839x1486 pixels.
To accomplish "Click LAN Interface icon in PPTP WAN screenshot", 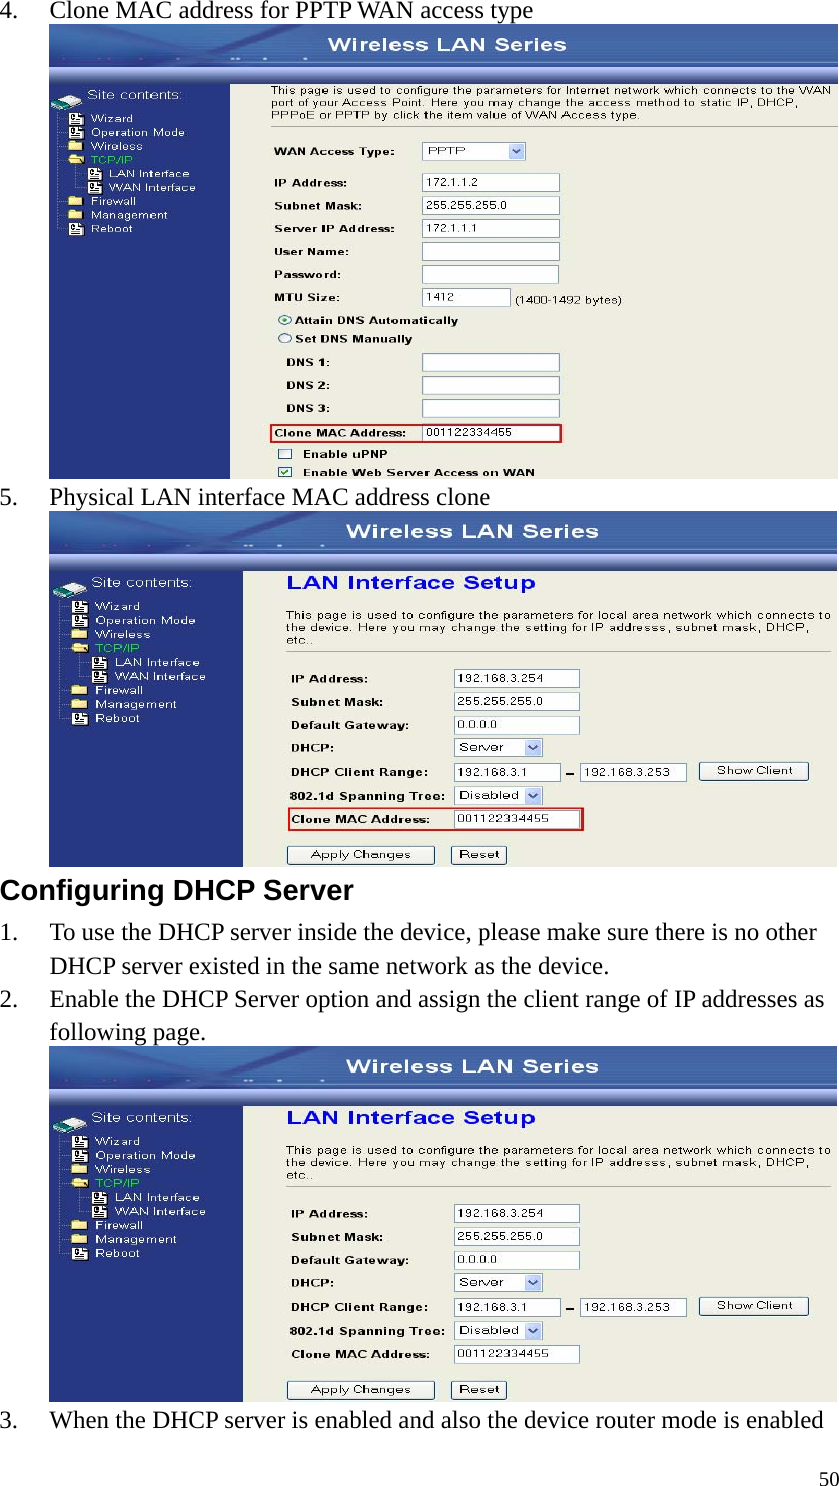I will tap(95, 173).
